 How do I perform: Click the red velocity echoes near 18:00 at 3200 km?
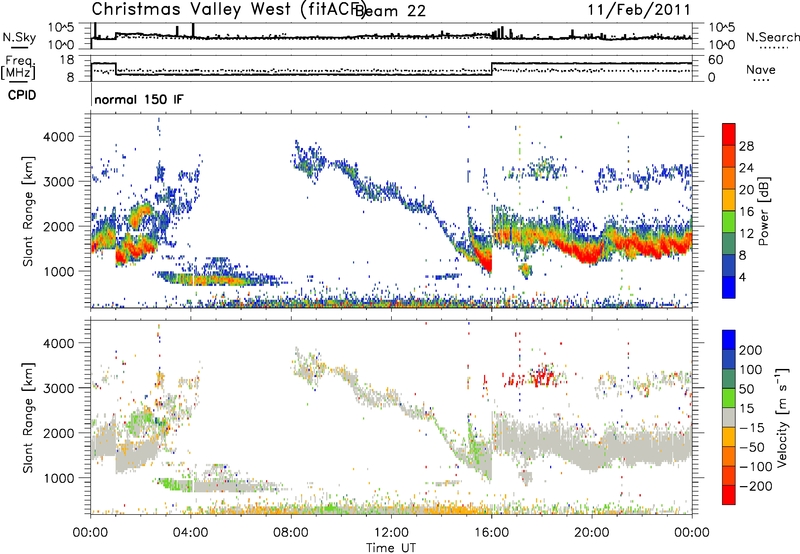[543, 376]
